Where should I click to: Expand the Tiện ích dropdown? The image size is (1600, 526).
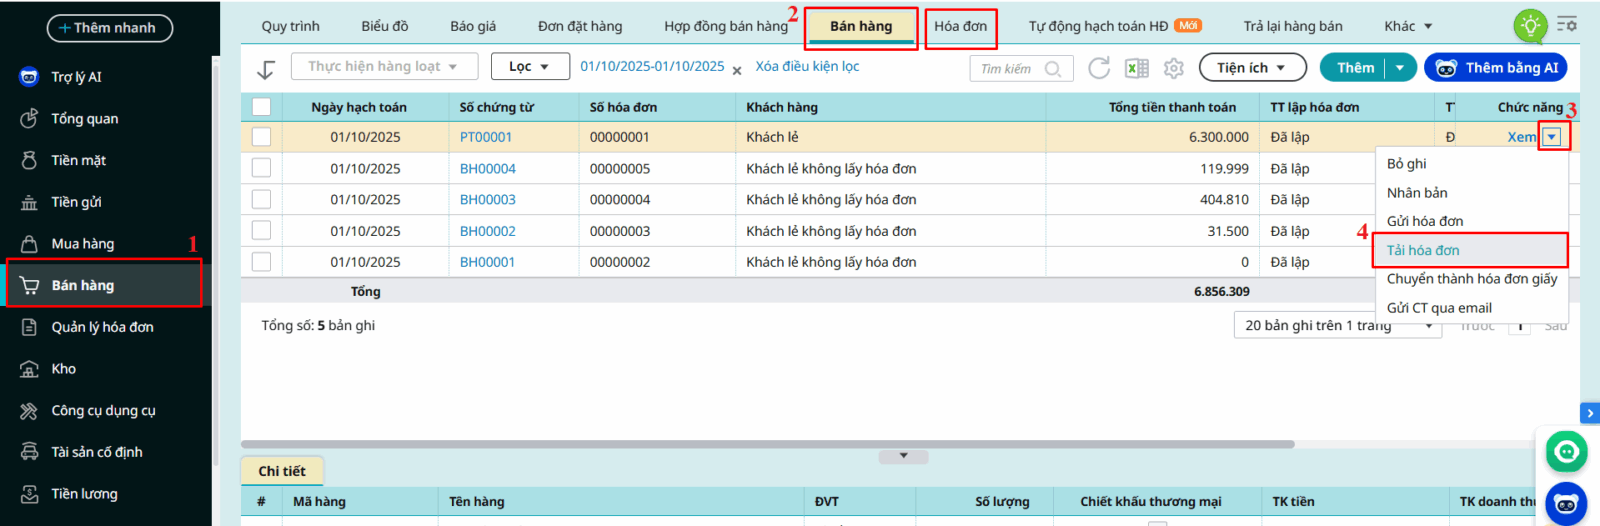pos(1253,68)
